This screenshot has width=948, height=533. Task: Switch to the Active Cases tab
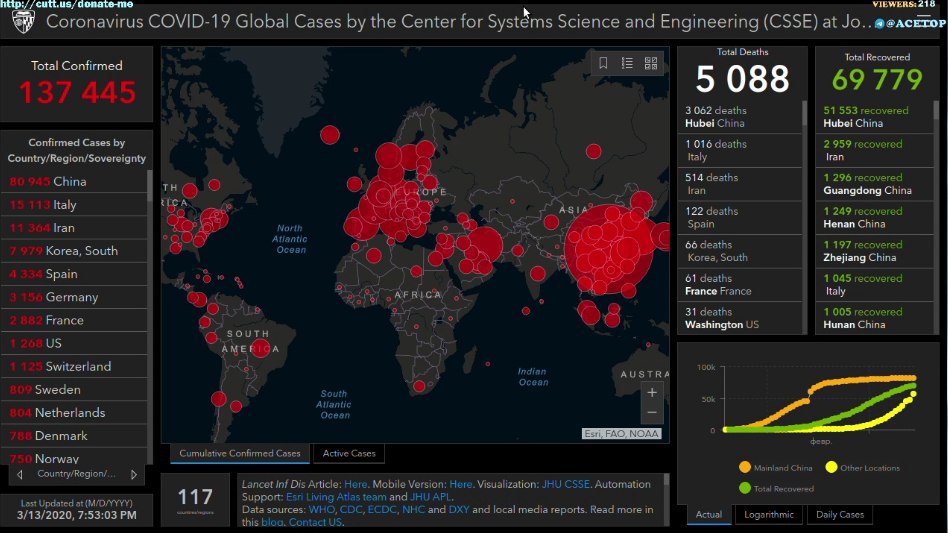tap(349, 453)
